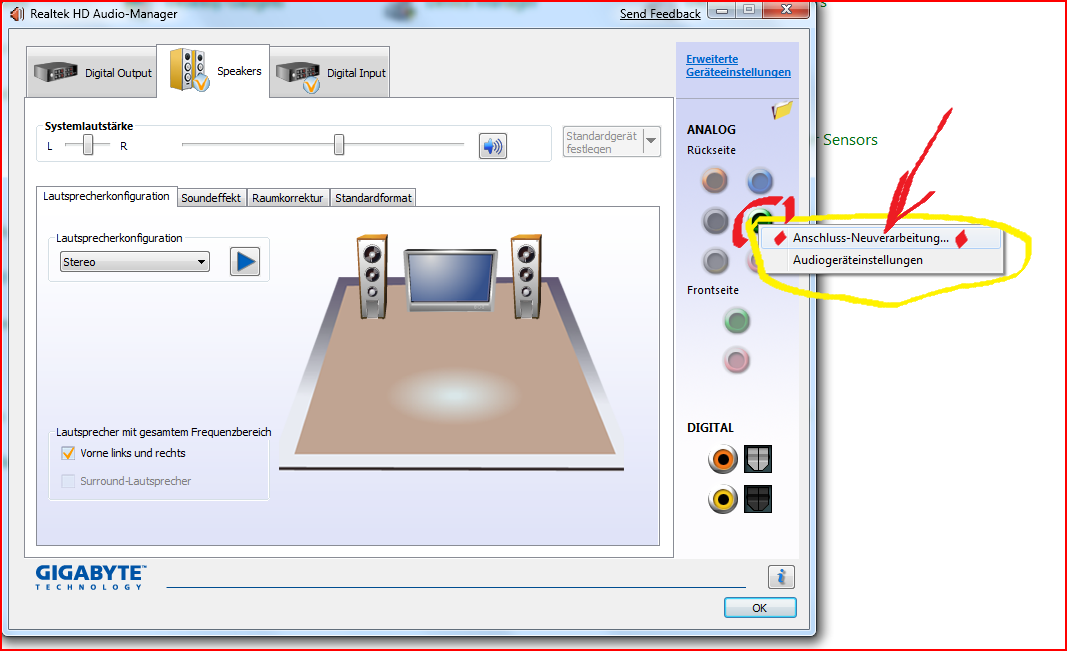Viewport: 1067px width, 651px height.
Task: Click the left speaker in room view
Action: click(x=372, y=276)
